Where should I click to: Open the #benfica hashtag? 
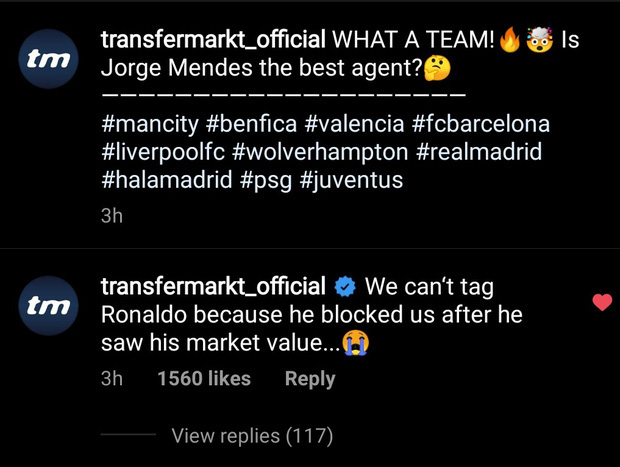252,127
